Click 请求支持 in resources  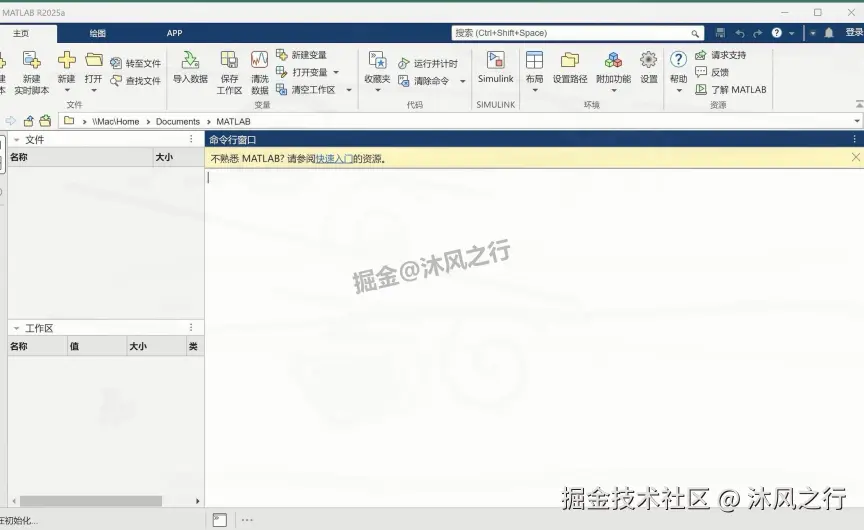coord(721,55)
